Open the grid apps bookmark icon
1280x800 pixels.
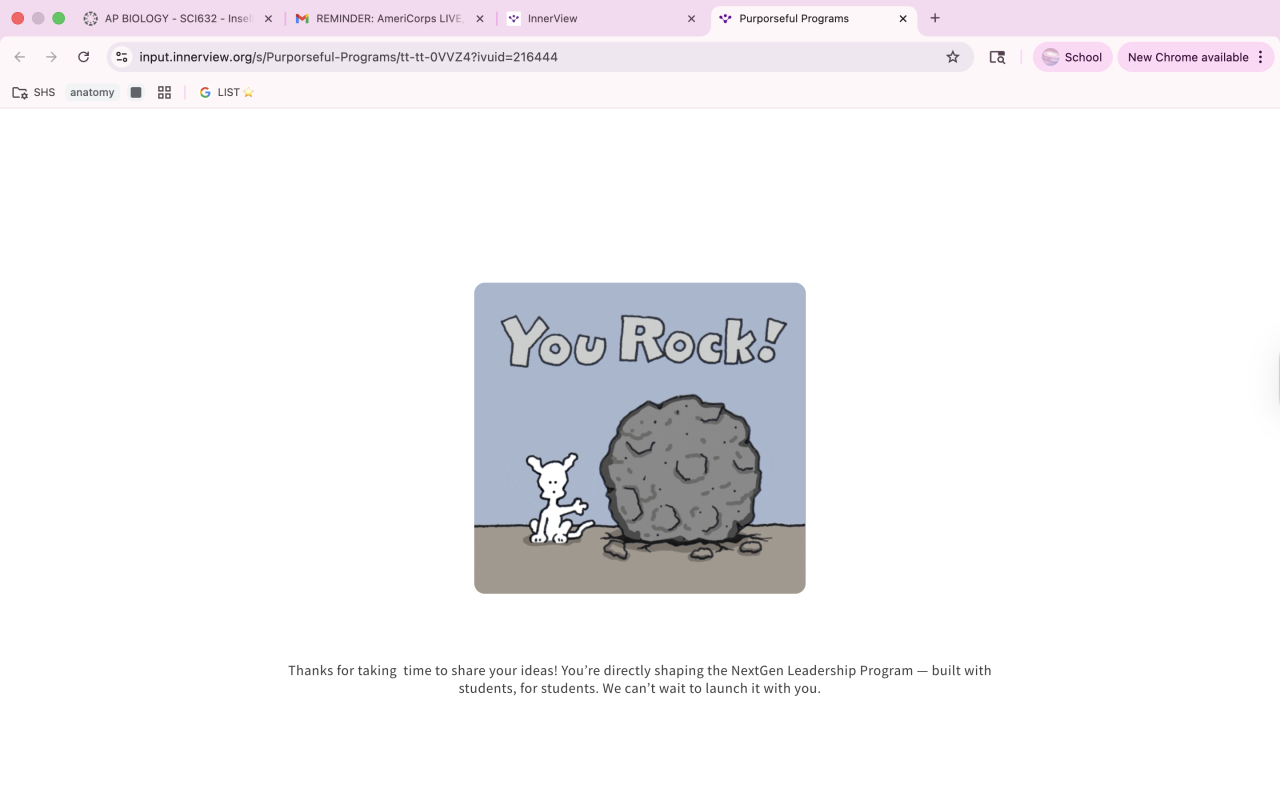click(165, 92)
